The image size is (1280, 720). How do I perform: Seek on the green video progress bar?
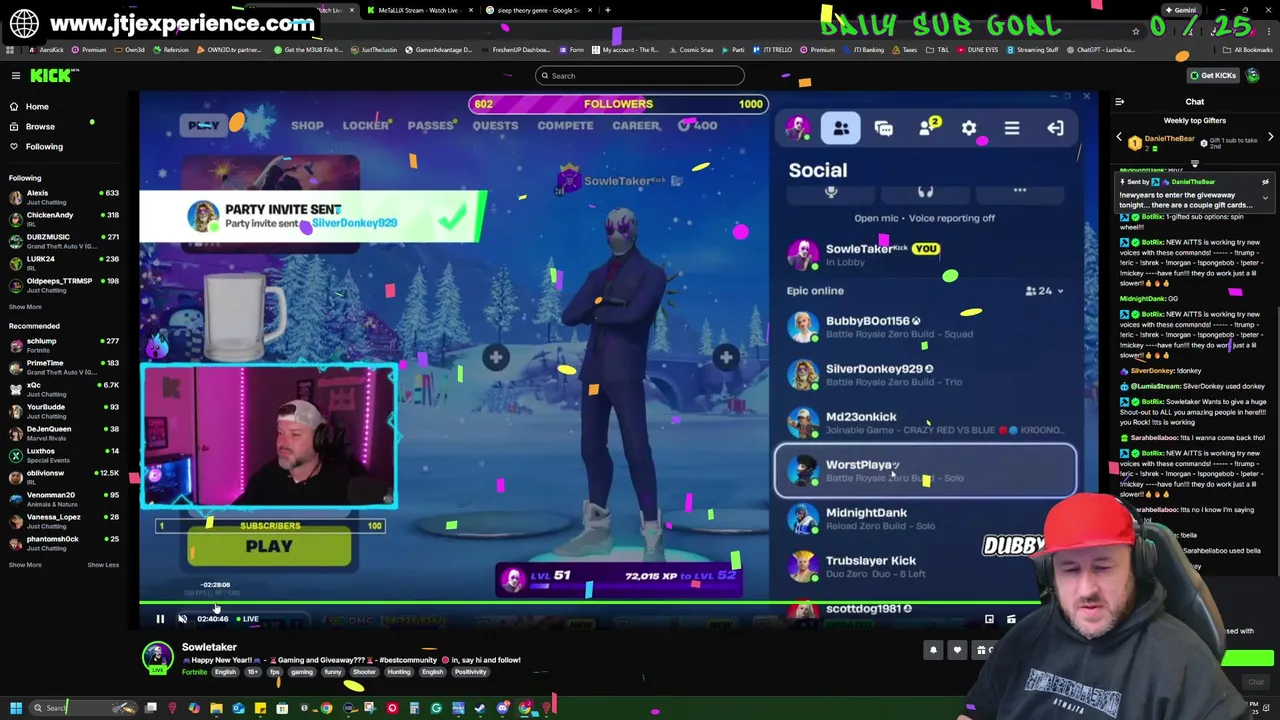point(590,603)
